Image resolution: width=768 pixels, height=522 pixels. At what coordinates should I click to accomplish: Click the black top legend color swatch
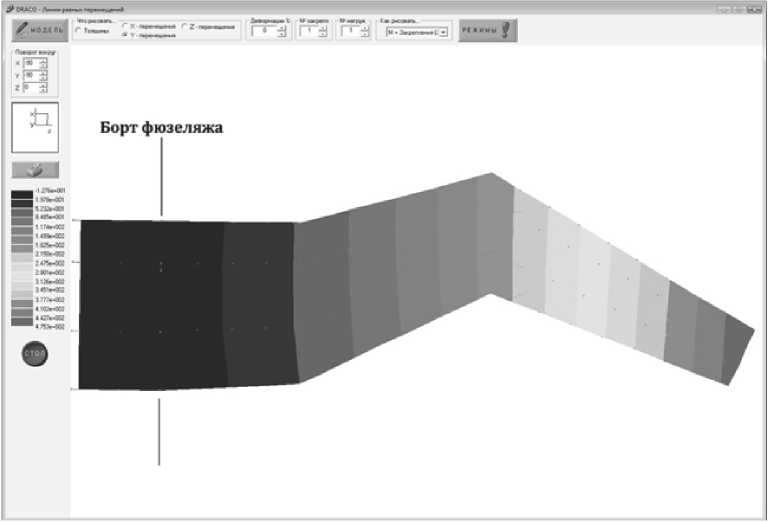(22, 194)
